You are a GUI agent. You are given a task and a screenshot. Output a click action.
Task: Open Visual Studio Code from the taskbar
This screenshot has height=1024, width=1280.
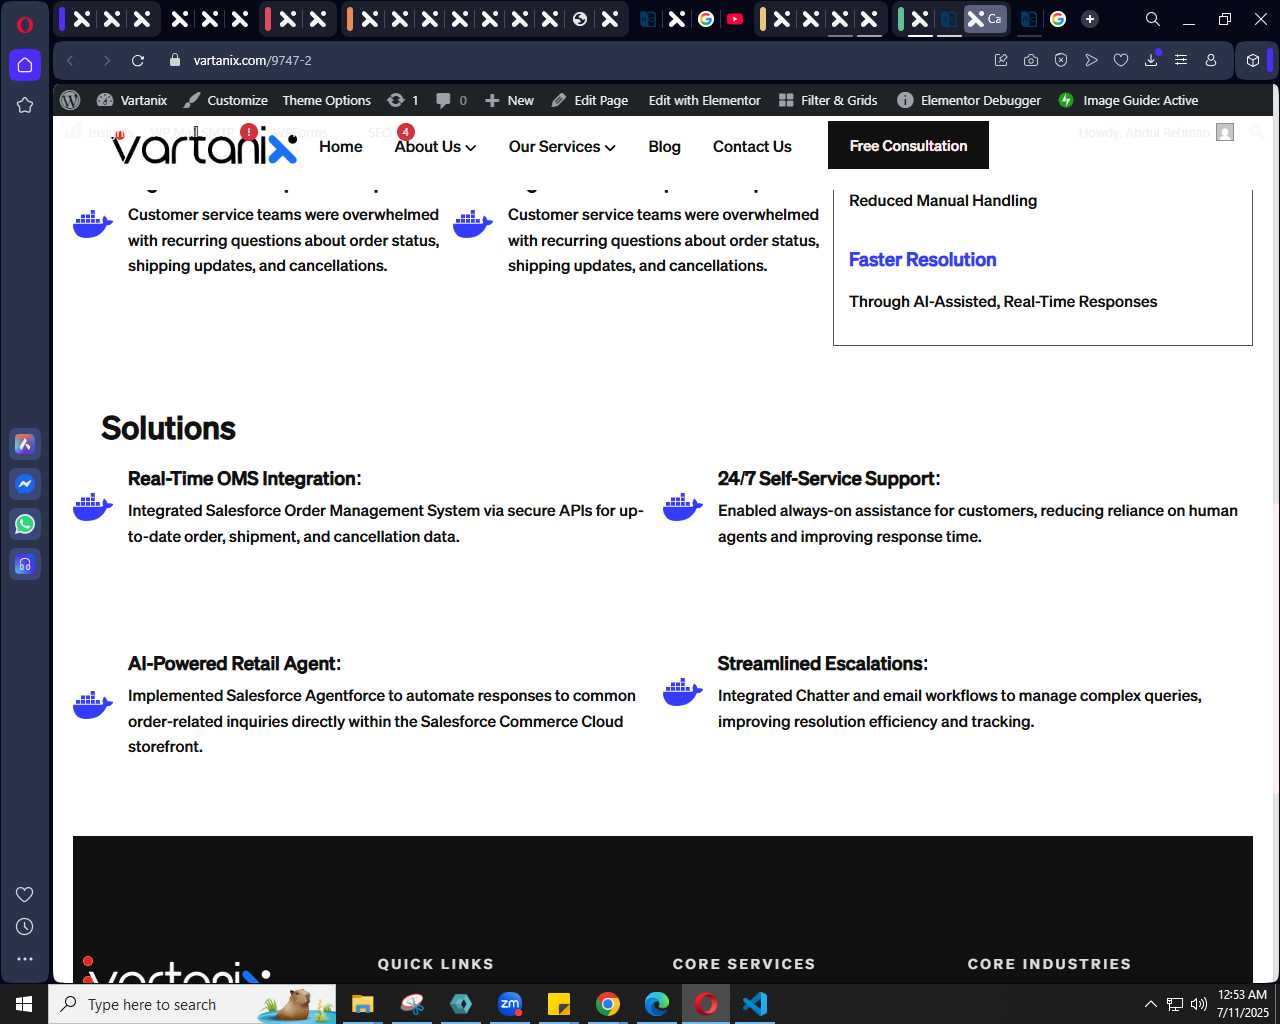(x=755, y=1004)
